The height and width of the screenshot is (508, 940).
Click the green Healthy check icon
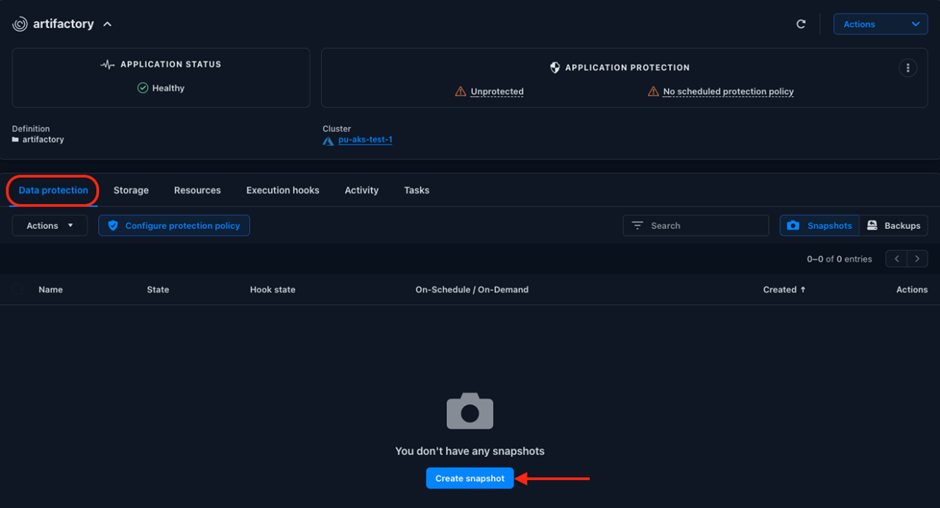coord(143,88)
